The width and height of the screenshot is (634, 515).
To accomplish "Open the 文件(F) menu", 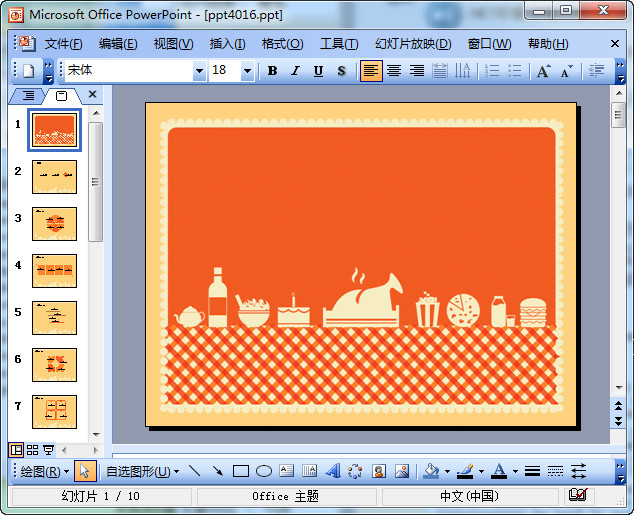I will [x=63, y=44].
